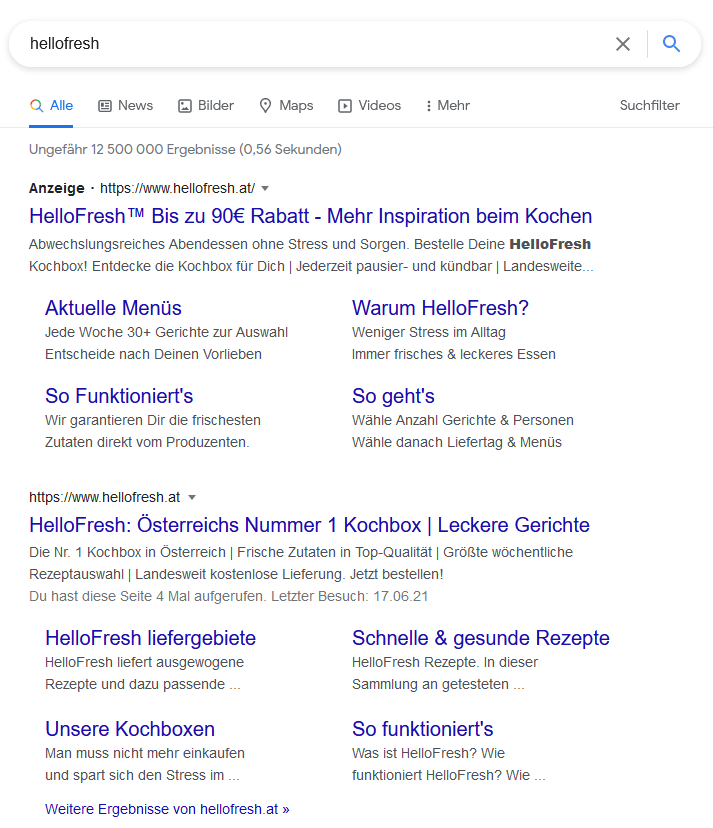Open the Mehr menu
Image resolution: width=713 pixels, height=828 pixels.
(x=448, y=106)
